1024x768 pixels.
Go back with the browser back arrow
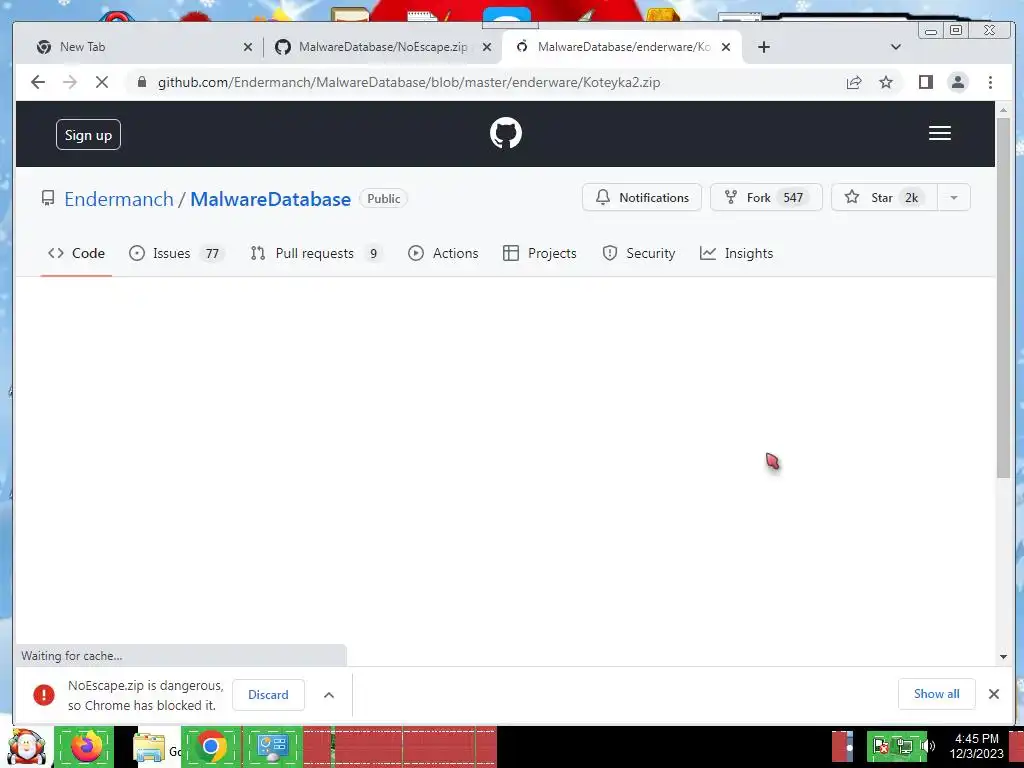click(x=38, y=82)
